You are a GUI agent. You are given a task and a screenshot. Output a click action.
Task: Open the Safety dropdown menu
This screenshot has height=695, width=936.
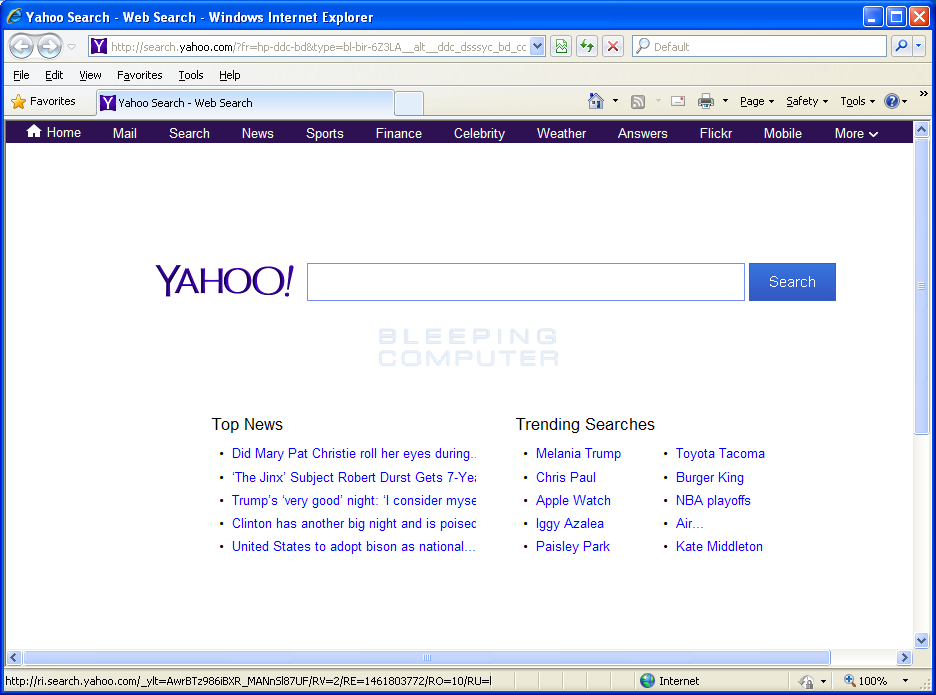click(x=807, y=102)
